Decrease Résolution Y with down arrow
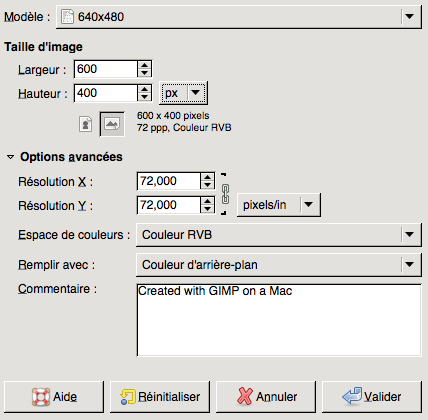The height and width of the screenshot is (420, 428). 207,209
